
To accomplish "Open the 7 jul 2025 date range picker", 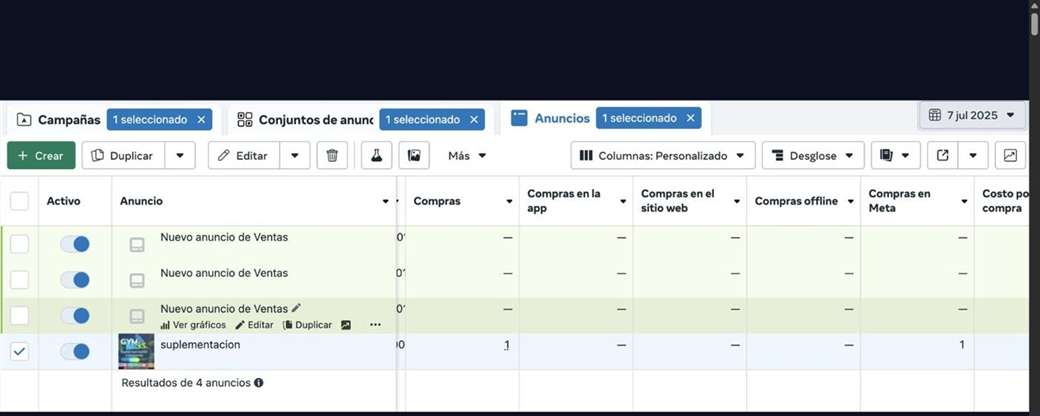I will pos(972,115).
